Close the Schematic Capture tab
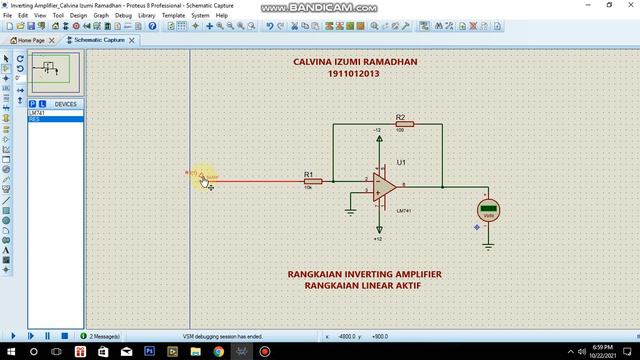The image size is (640, 360). pos(132,40)
